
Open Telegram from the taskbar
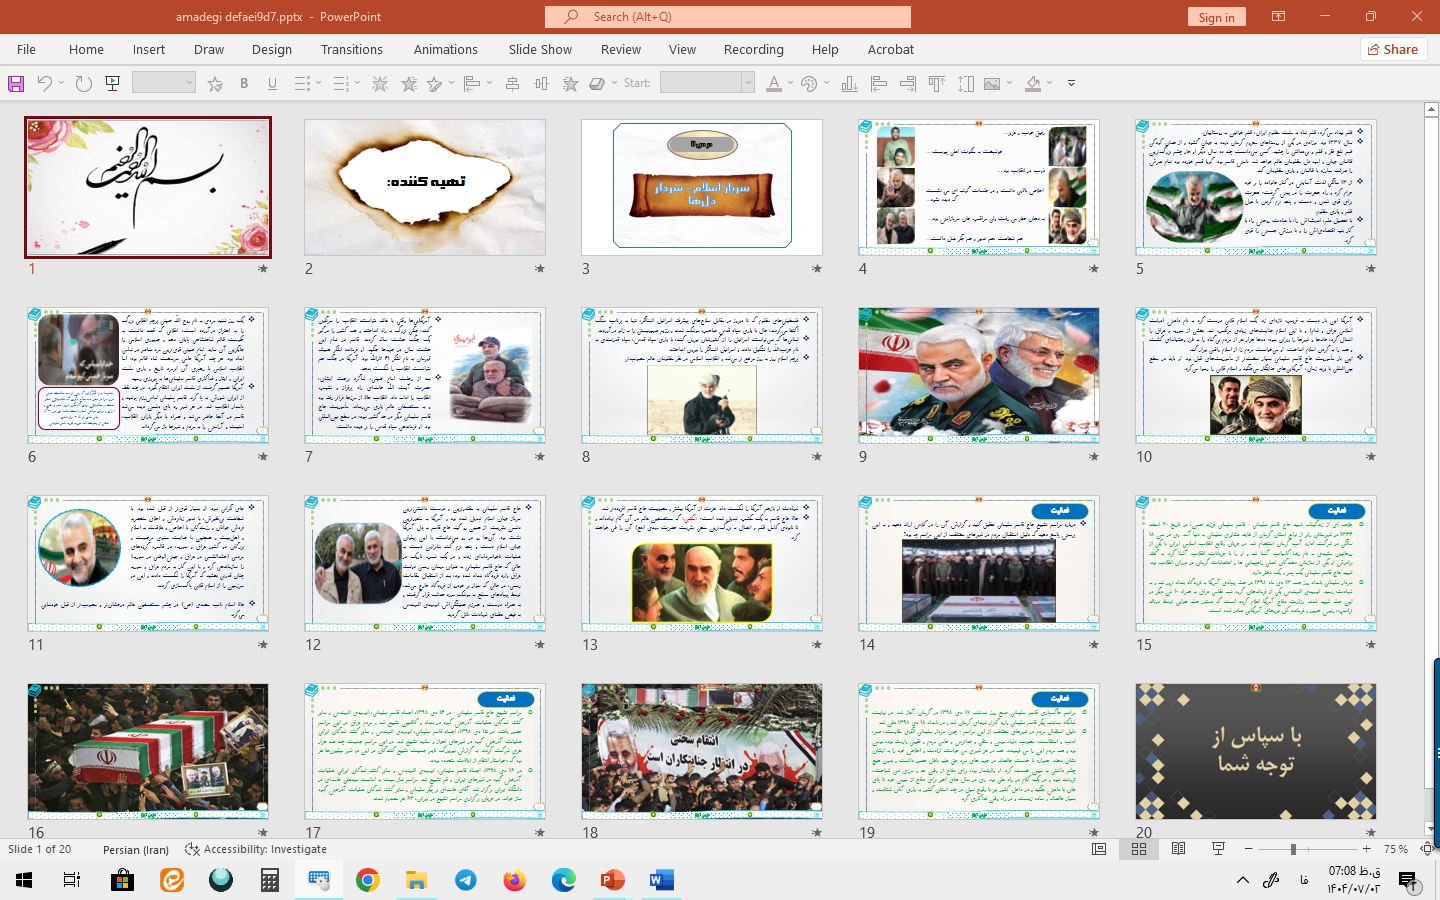coord(466,880)
